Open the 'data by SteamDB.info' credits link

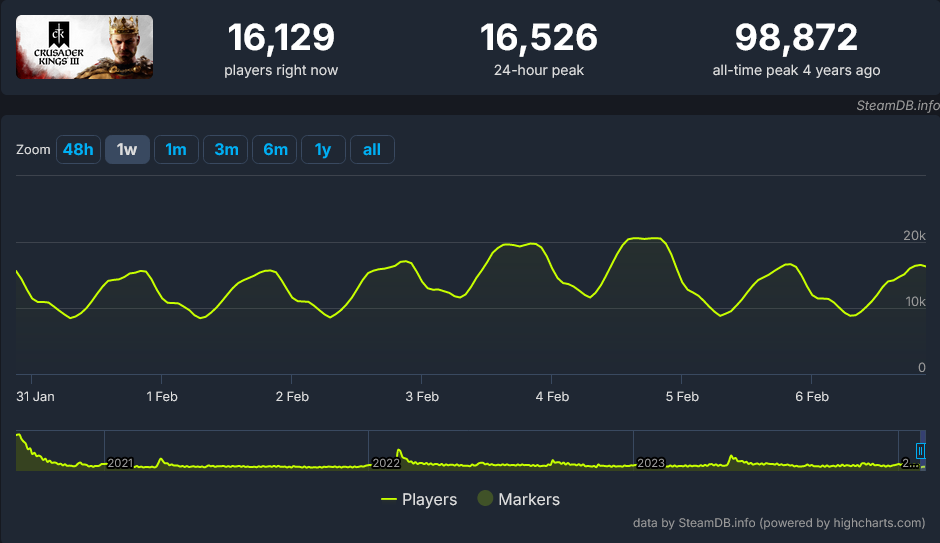(779, 523)
